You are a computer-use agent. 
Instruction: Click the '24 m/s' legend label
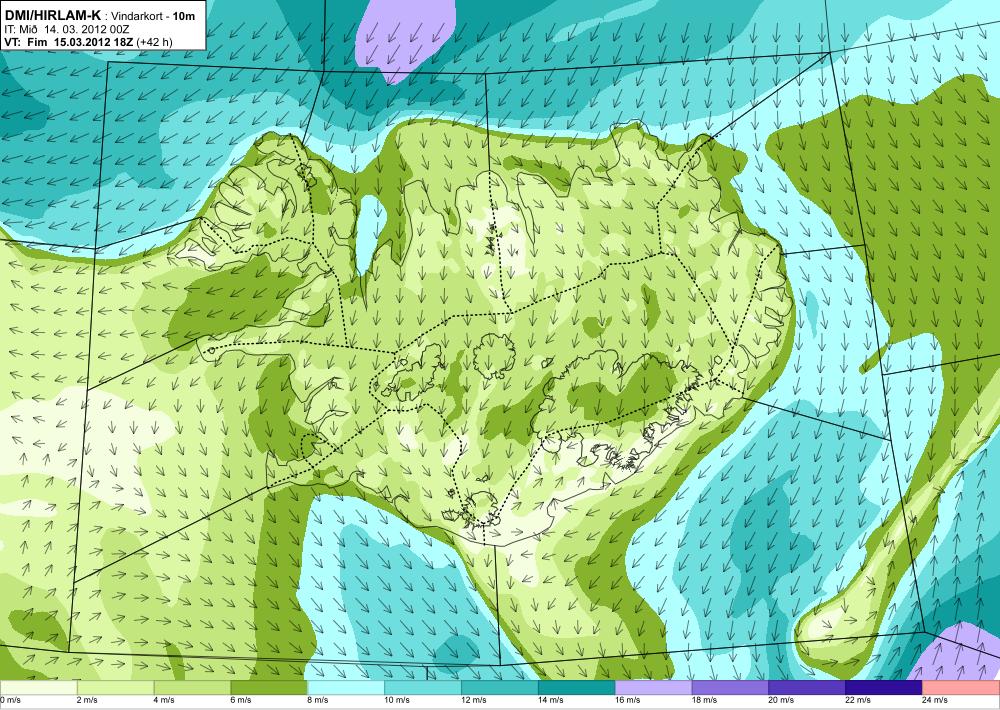[935, 700]
